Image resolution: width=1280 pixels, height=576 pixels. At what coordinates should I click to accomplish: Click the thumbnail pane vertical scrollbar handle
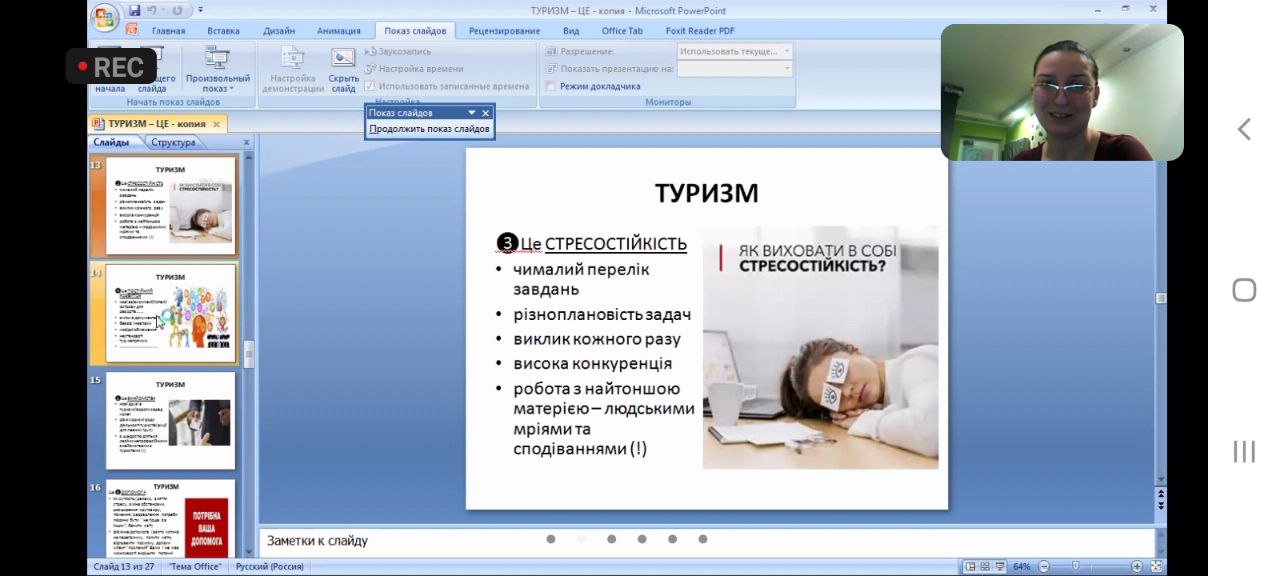click(249, 354)
